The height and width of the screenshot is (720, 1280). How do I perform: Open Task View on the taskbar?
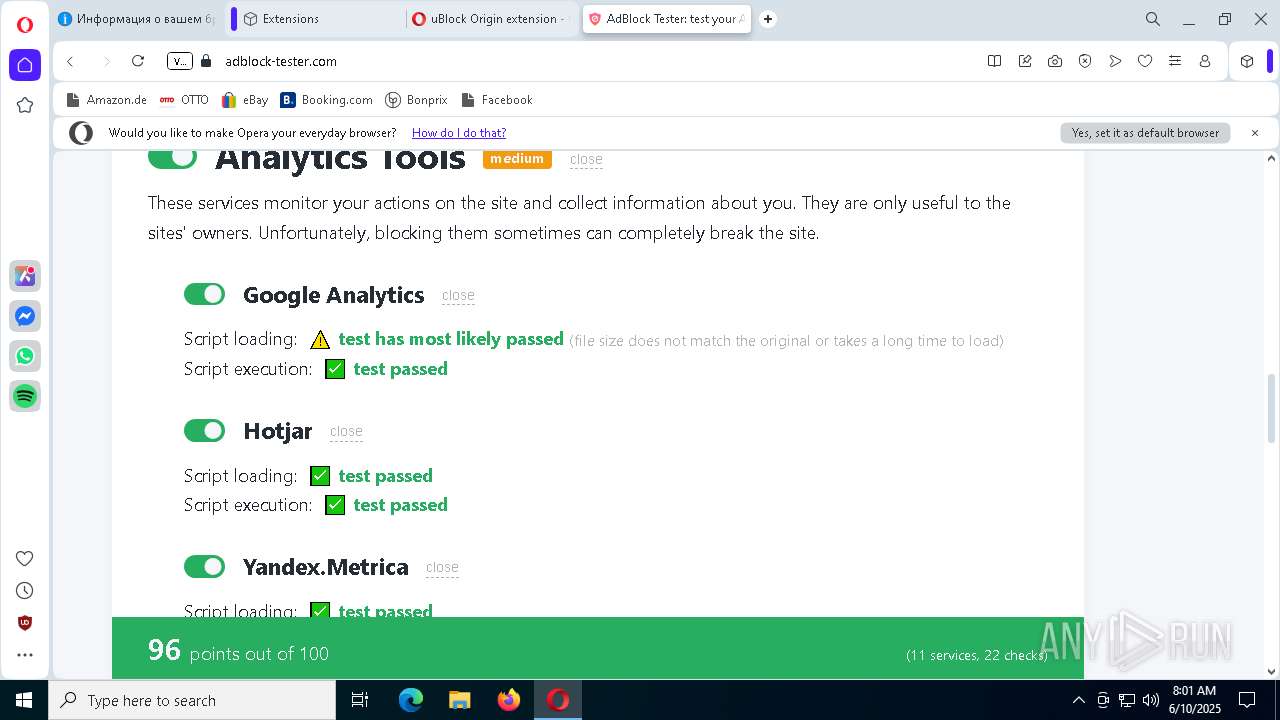tap(360, 700)
